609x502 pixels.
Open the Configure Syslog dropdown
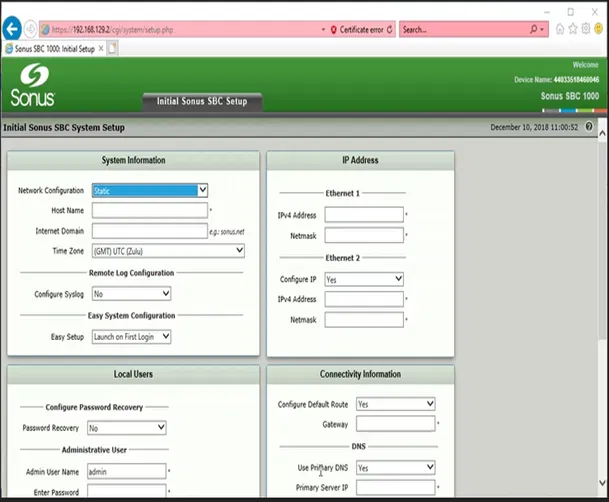click(x=131, y=294)
